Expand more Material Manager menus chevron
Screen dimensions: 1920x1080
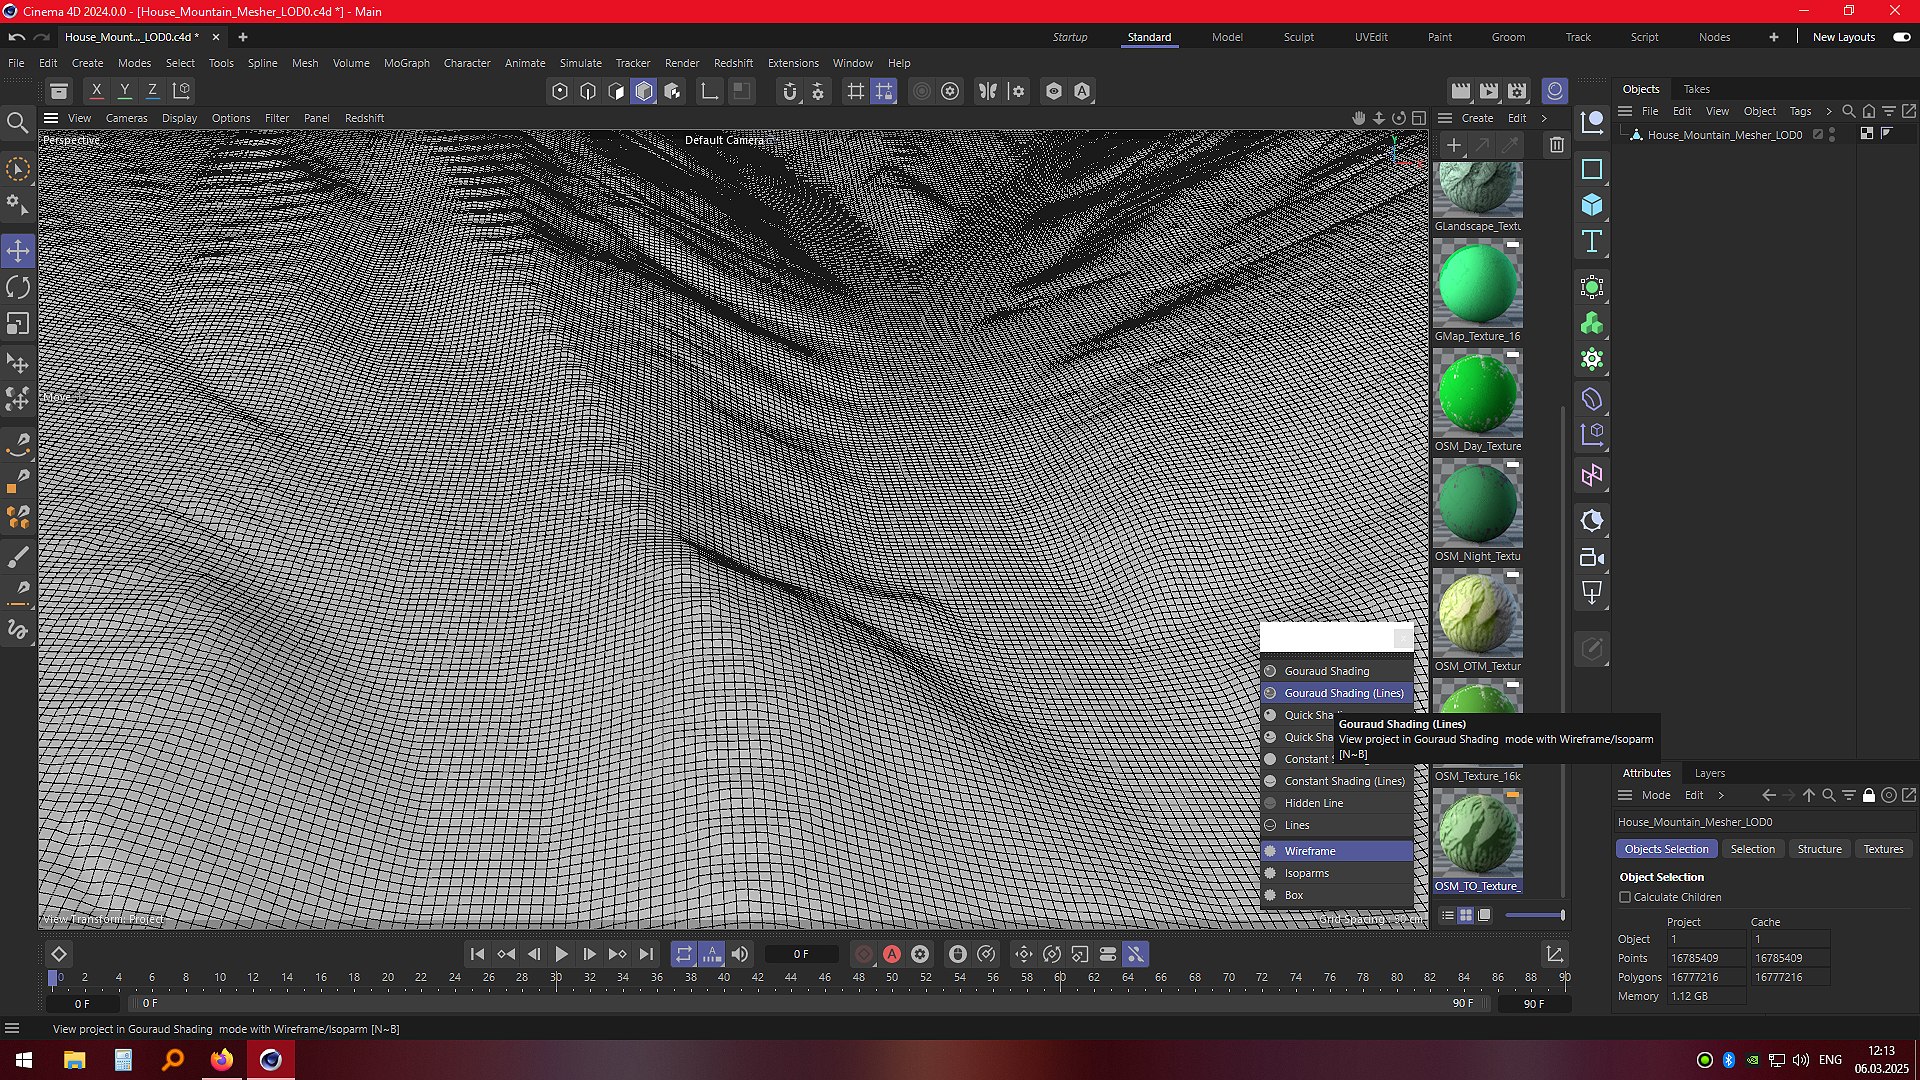(x=1544, y=118)
